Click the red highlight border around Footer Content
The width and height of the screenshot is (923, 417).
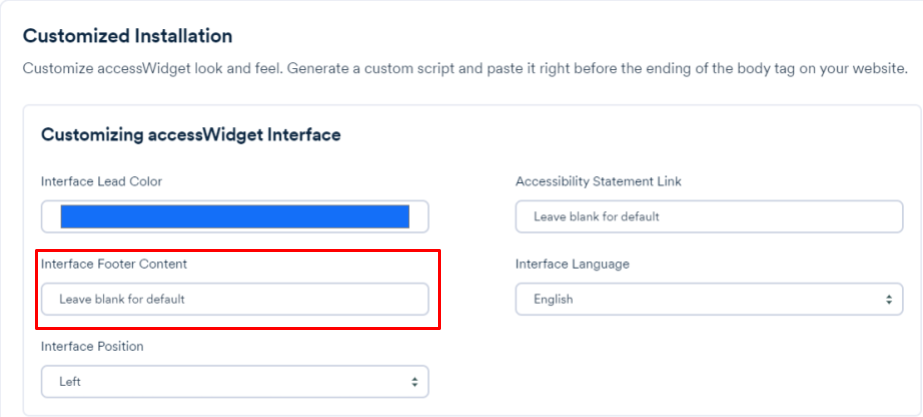point(439,290)
